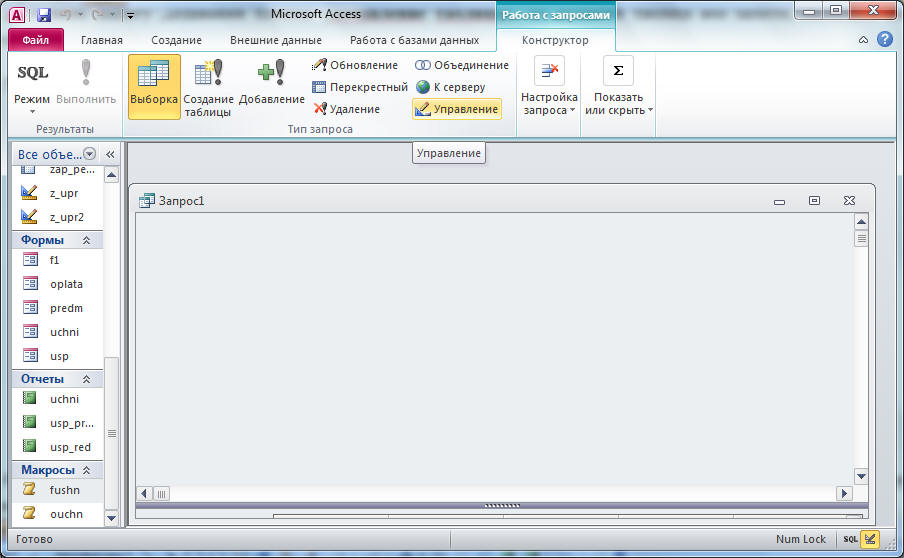Click query pane scroll up arrow
Image resolution: width=904 pixels, height=558 pixels.
coord(861,222)
